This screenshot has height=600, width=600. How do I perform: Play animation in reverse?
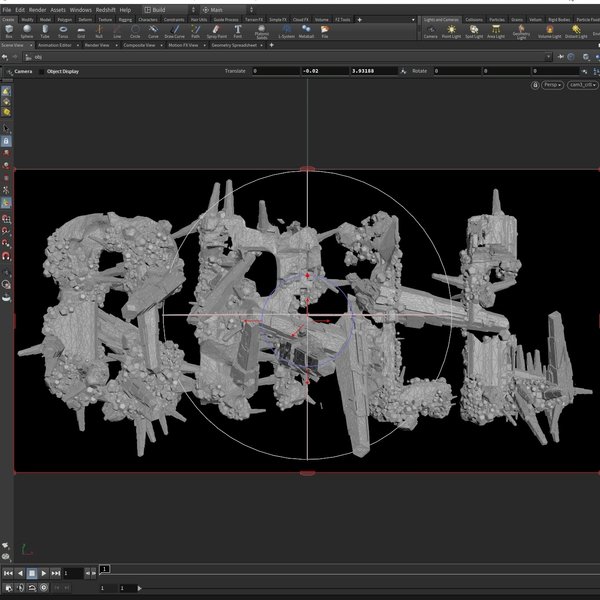coord(20,573)
